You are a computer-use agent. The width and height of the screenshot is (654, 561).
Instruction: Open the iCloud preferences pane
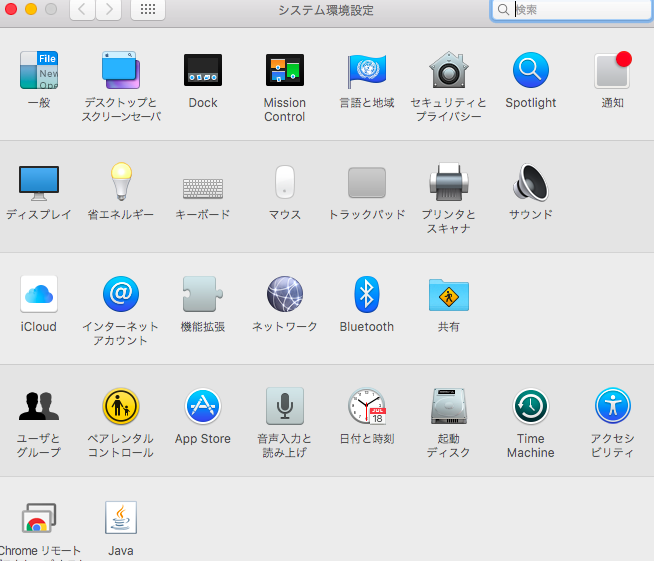click(39, 294)
